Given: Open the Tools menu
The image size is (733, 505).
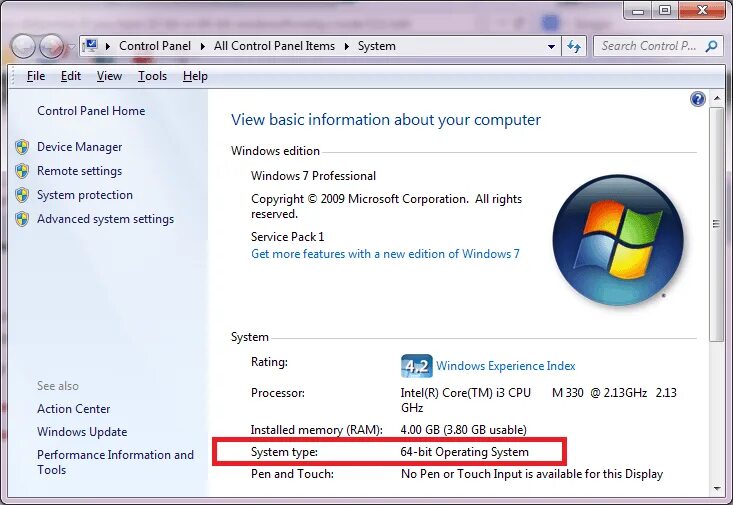Looking at the screenshot, I should (152, 76).
